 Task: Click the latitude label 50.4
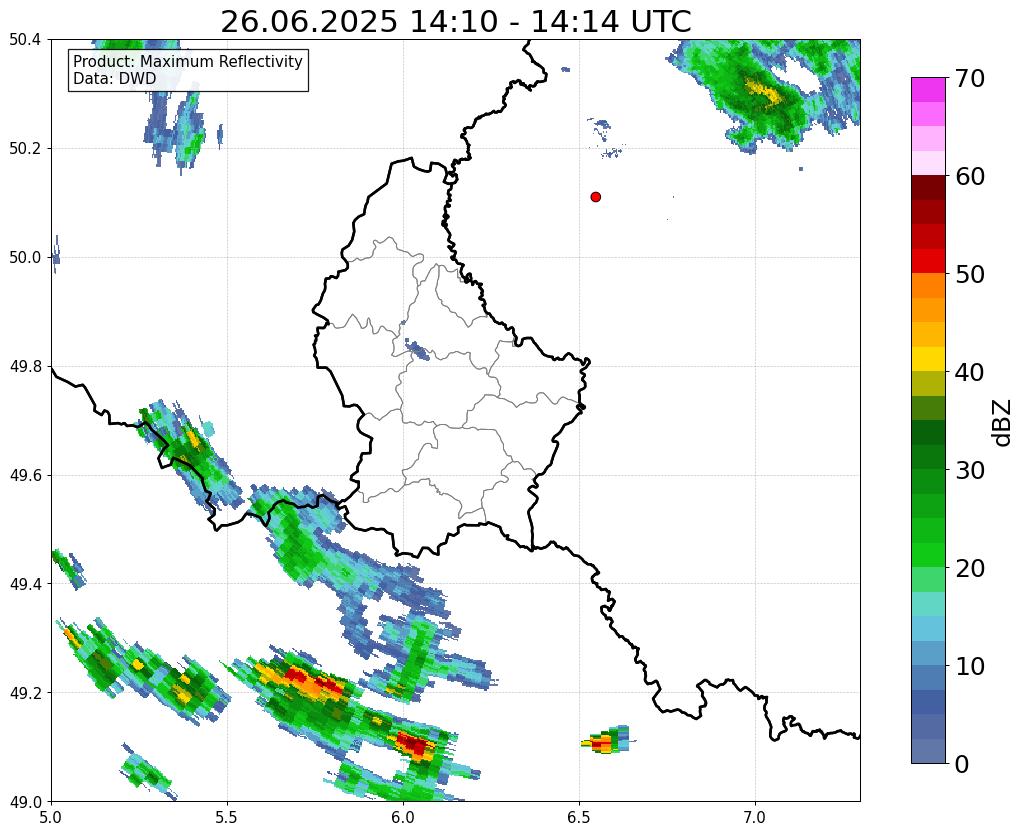25,40
